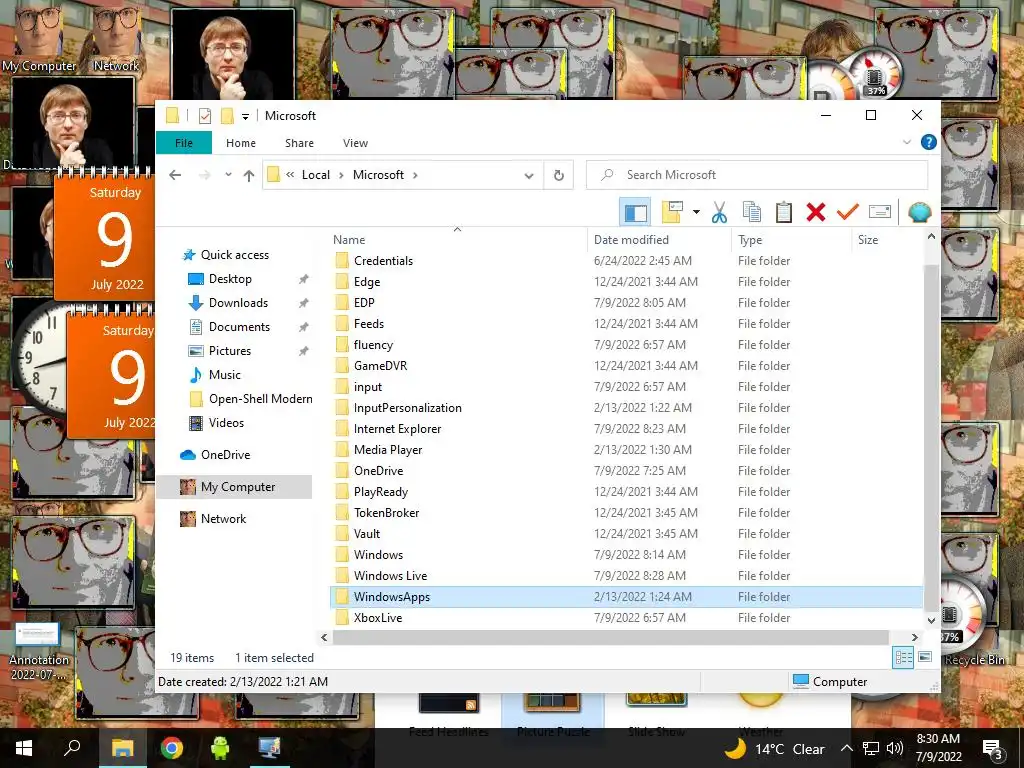The height and width of the screenshot is (768, 1024).
Task: Click the Cut scissors icon
Action: (719, 212)
